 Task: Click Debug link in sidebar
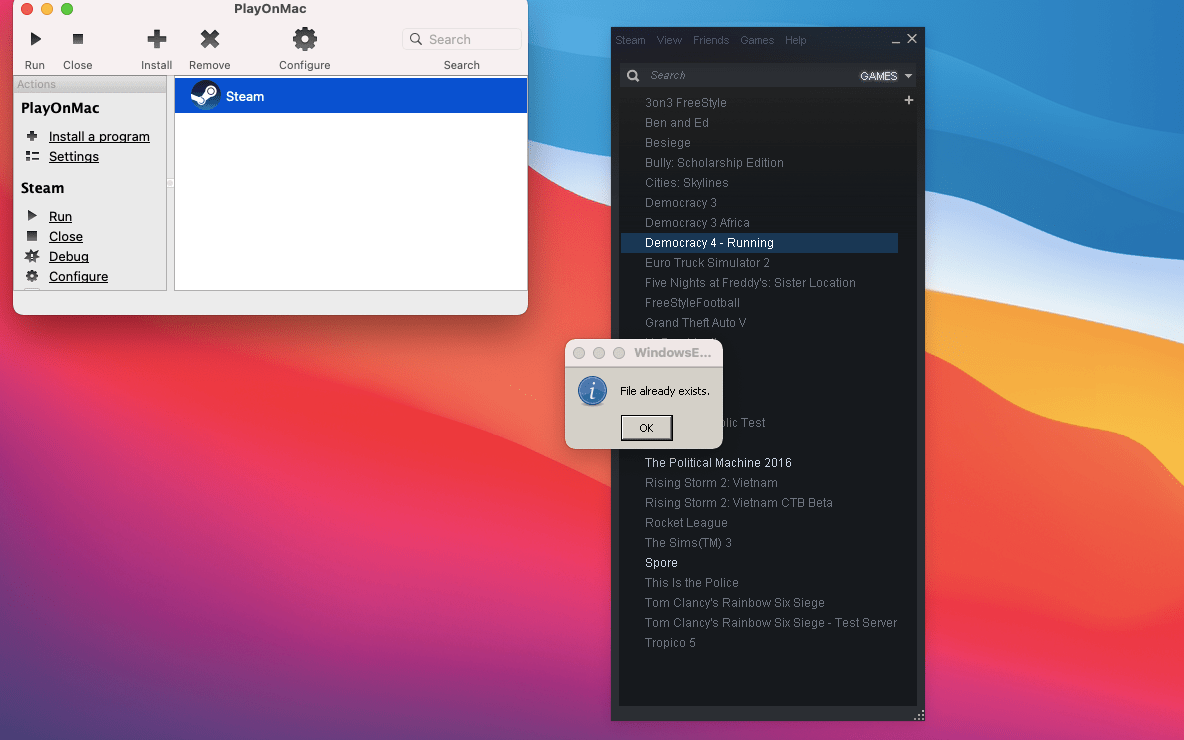[69, 256]
